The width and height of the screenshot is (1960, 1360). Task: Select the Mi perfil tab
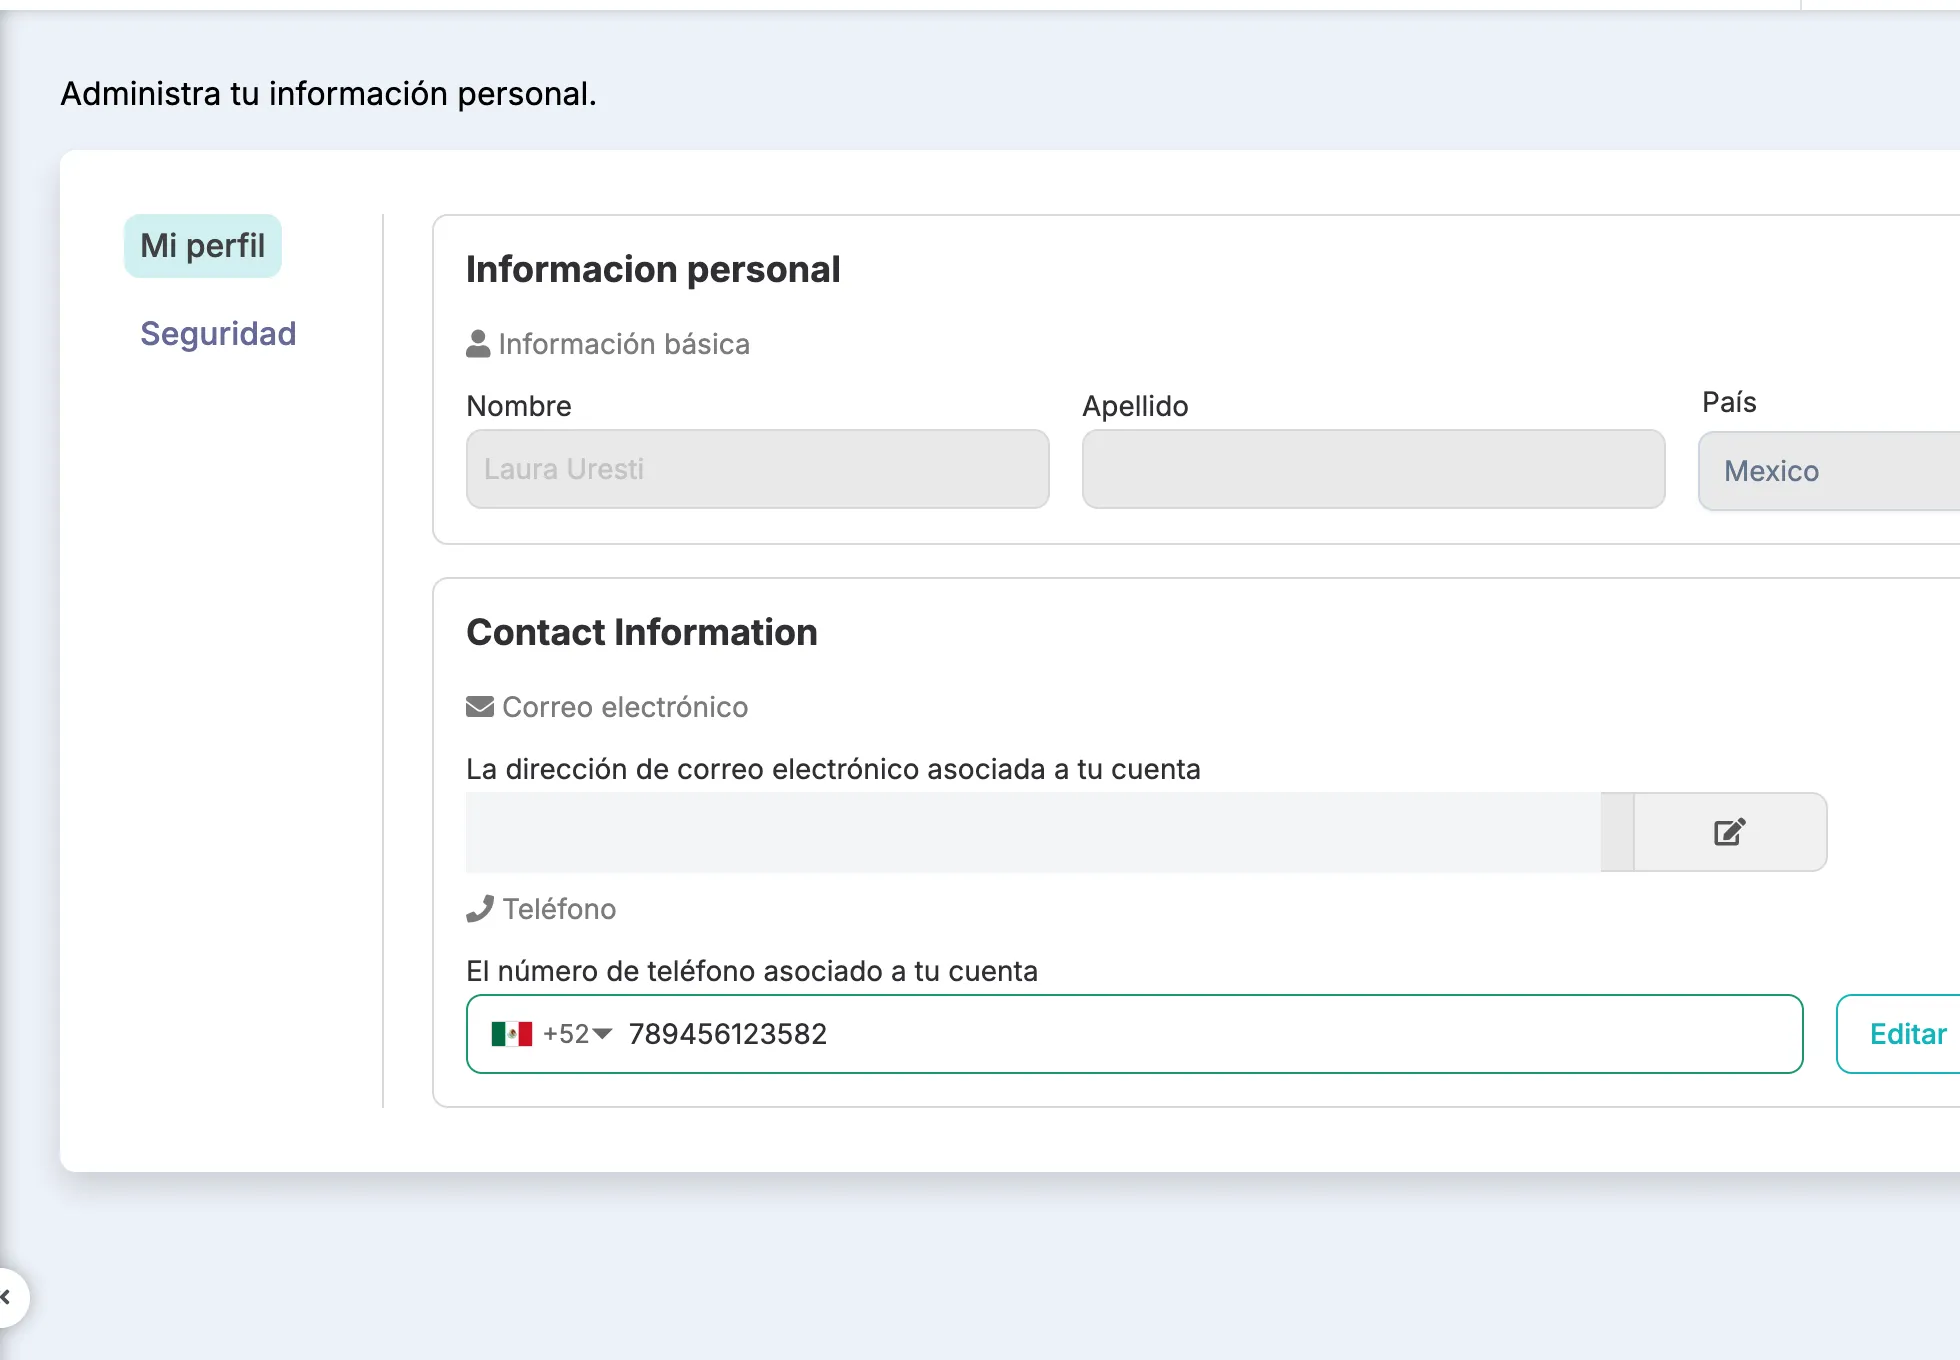click(x=203, y=246)
